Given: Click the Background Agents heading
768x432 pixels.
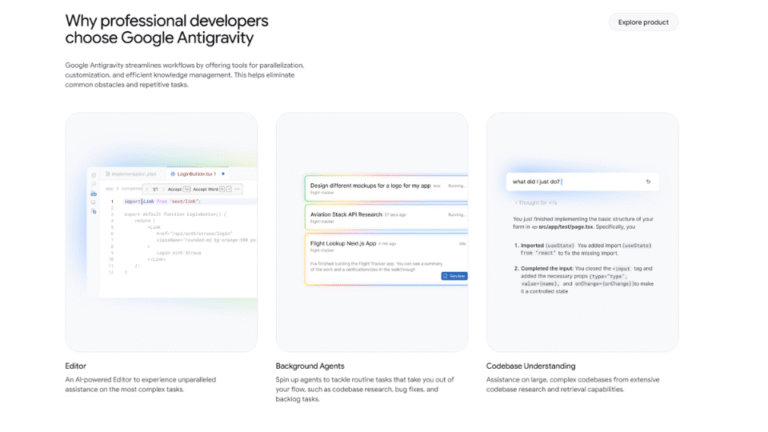Looking at the screenshot, I should coord(310,366).
